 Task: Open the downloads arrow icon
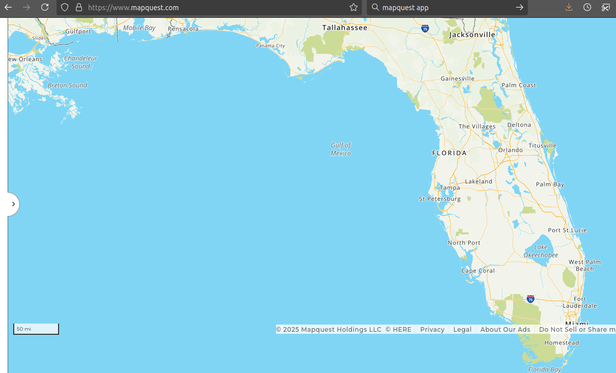568,7
